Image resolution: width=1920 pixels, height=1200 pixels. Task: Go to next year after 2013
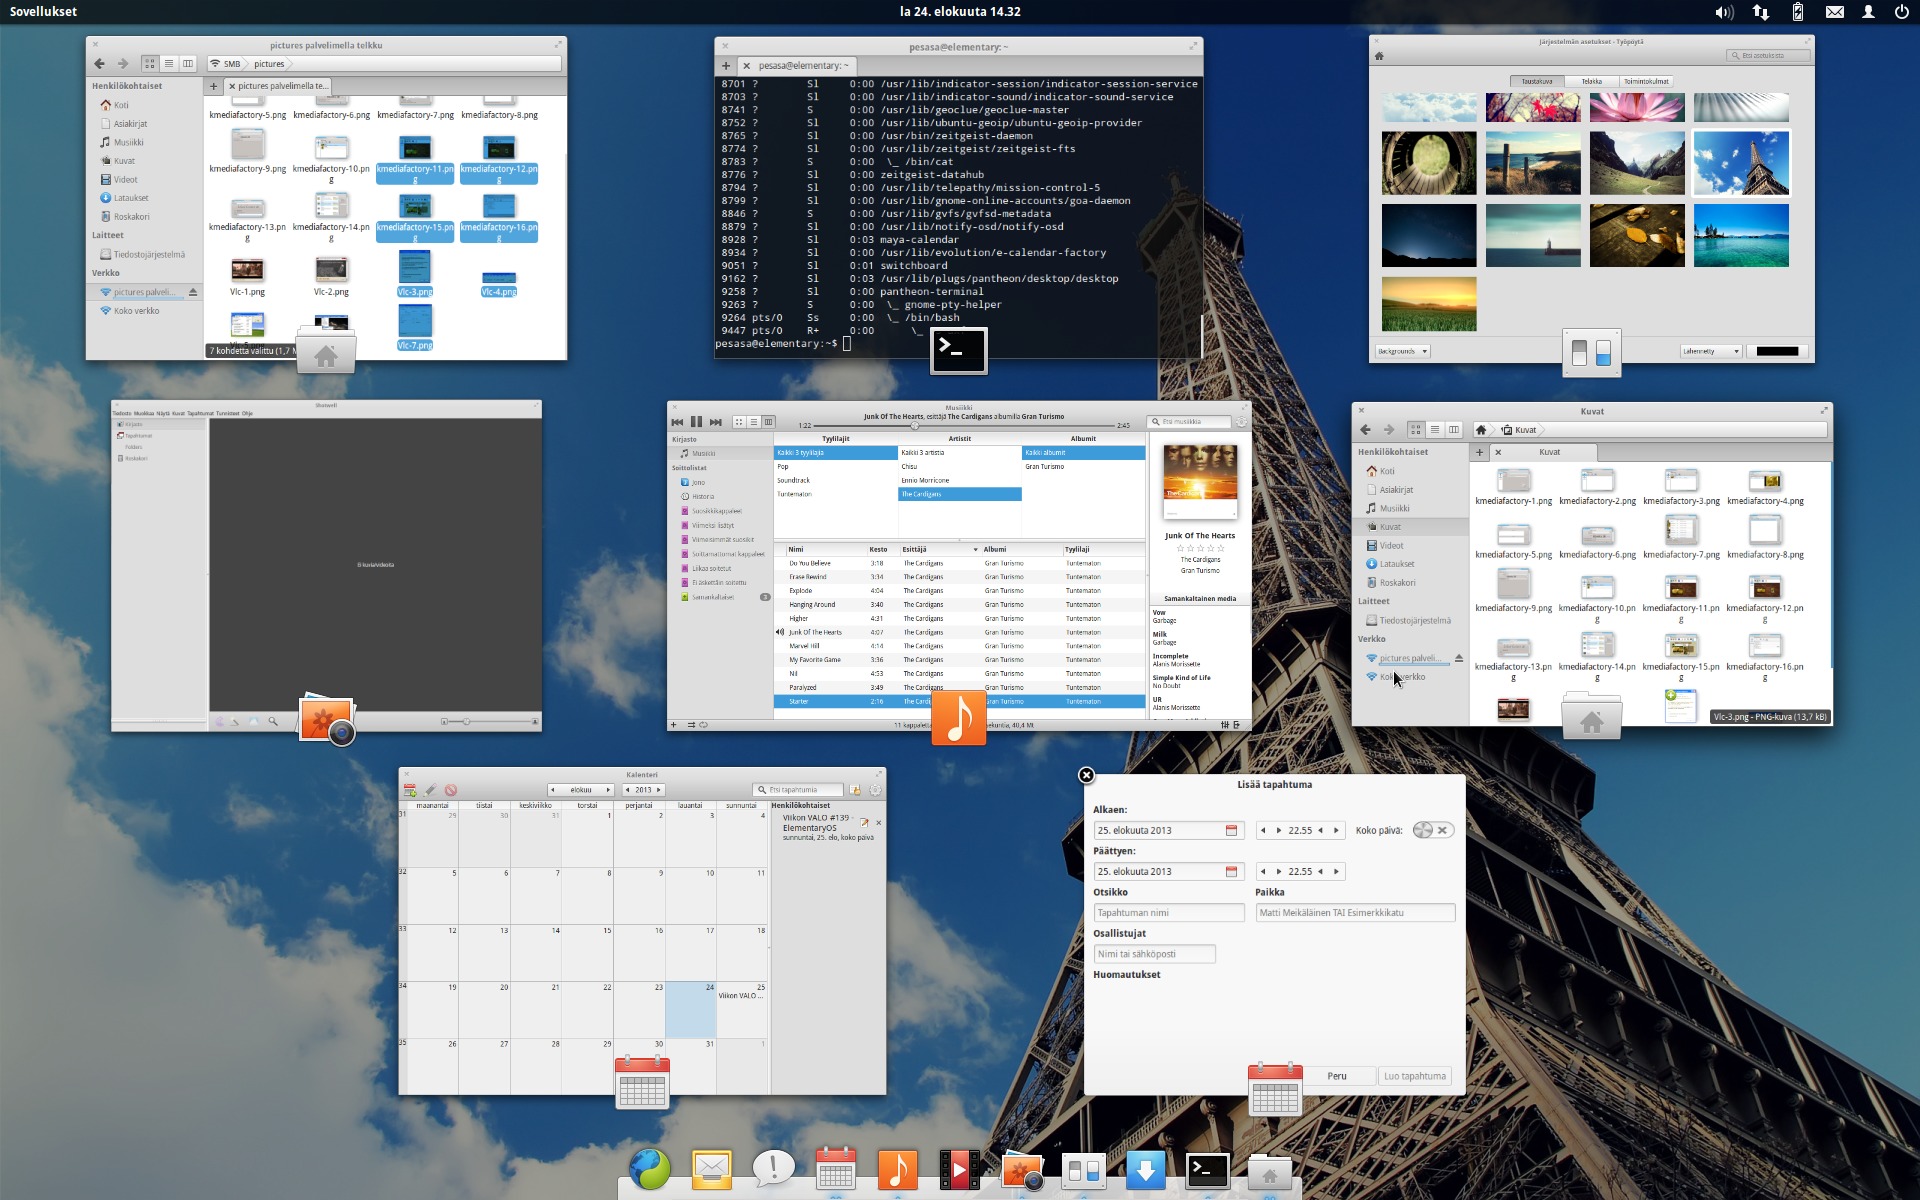659,790
